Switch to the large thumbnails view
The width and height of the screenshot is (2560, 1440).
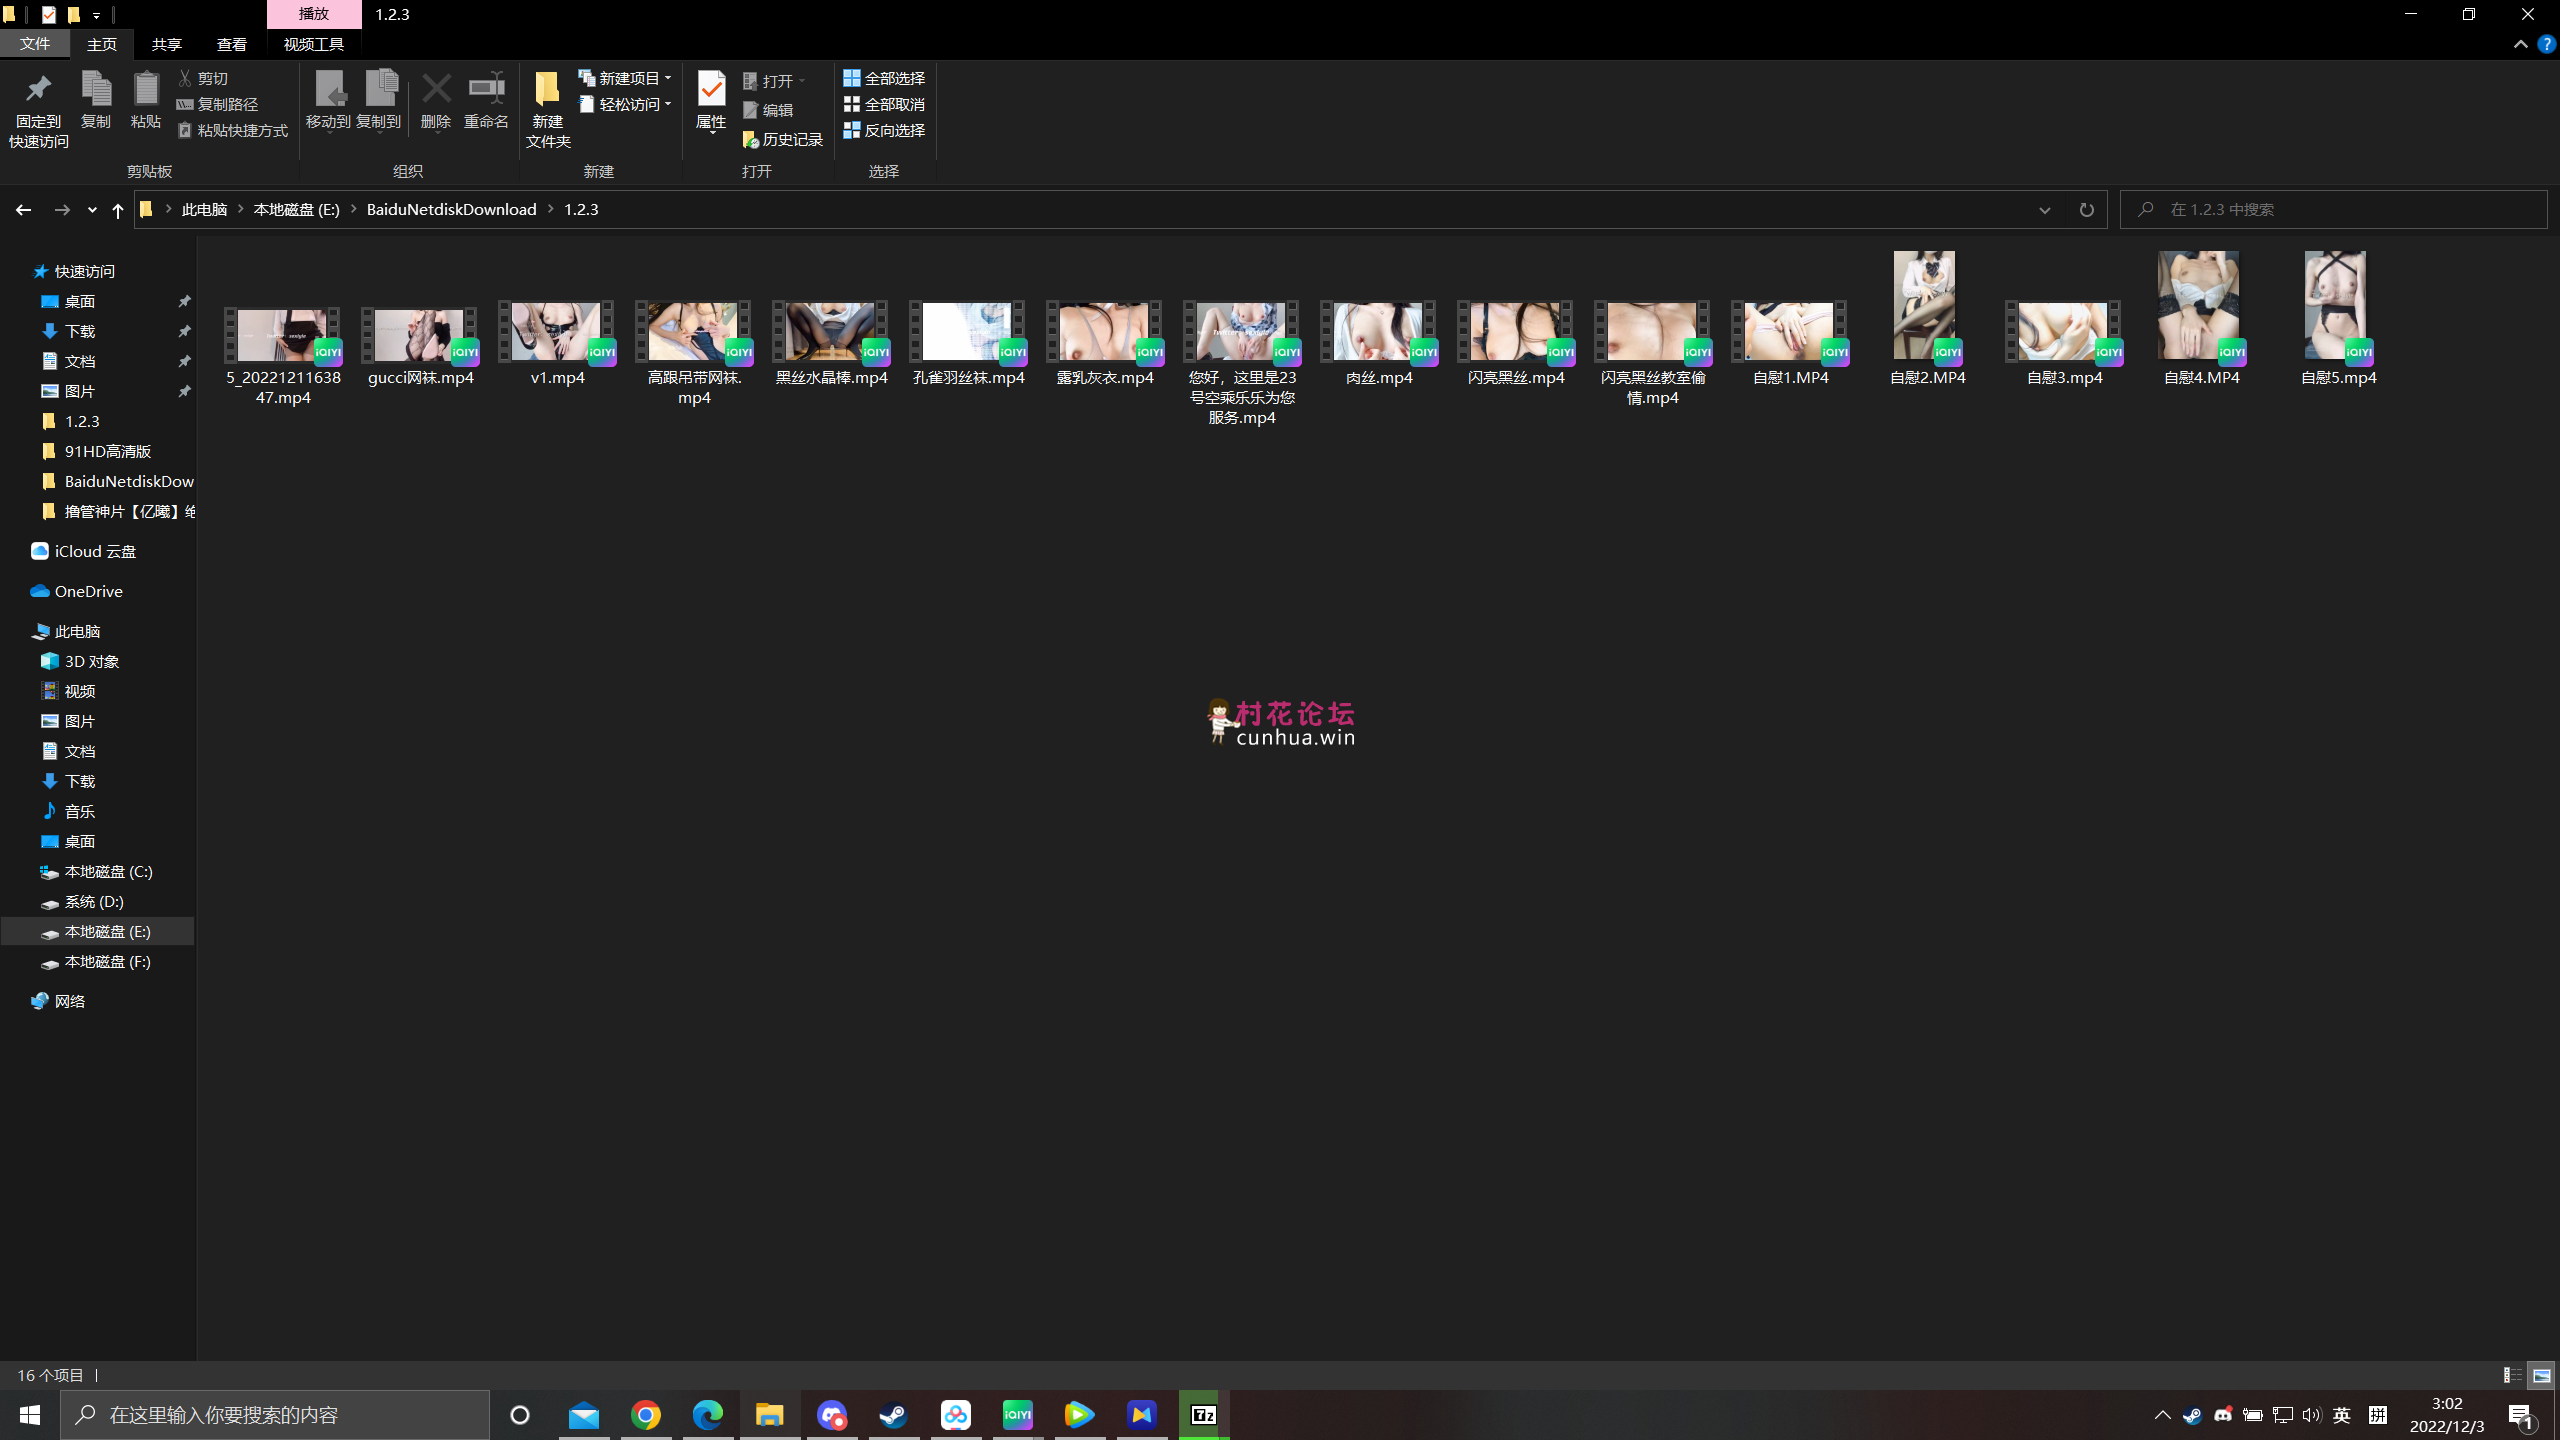coord(2541,1376)
